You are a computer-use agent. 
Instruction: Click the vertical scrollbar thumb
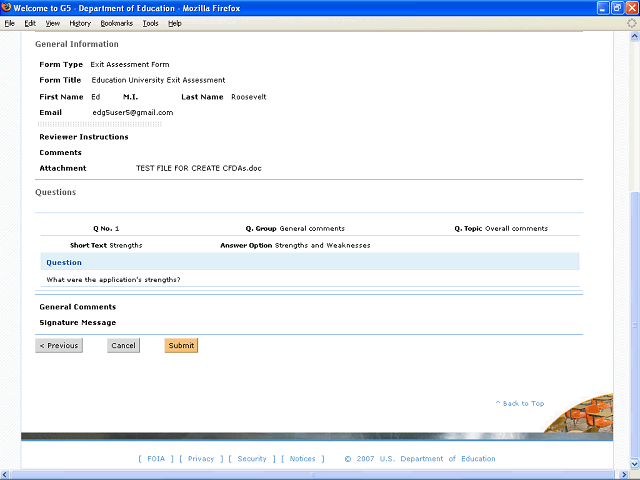coord(634,325)
